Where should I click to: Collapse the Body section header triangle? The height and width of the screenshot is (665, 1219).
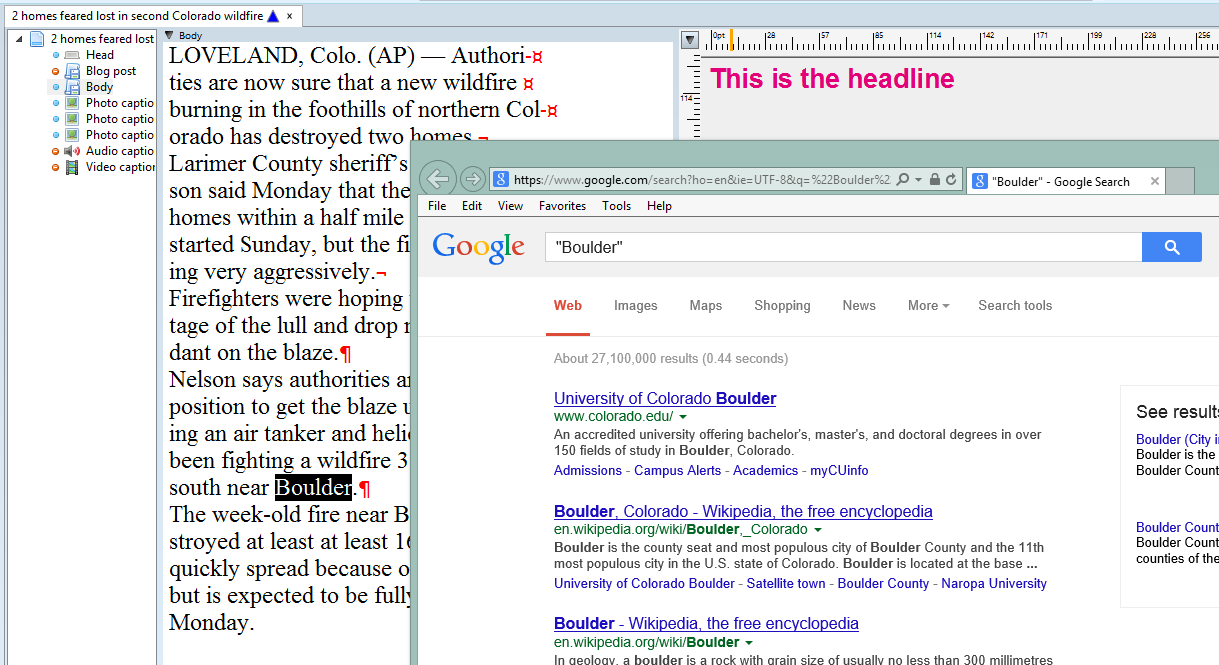pos(168,35)
